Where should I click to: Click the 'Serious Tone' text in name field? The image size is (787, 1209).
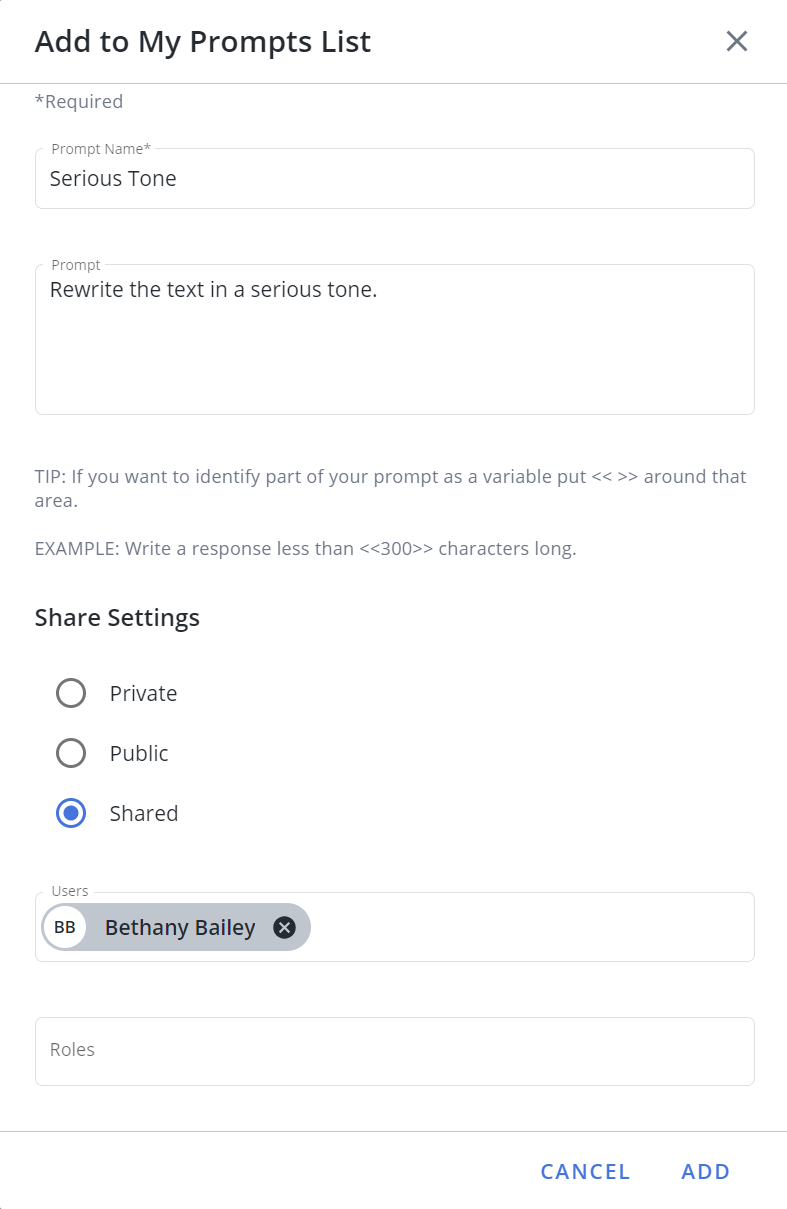pos(113,179)
